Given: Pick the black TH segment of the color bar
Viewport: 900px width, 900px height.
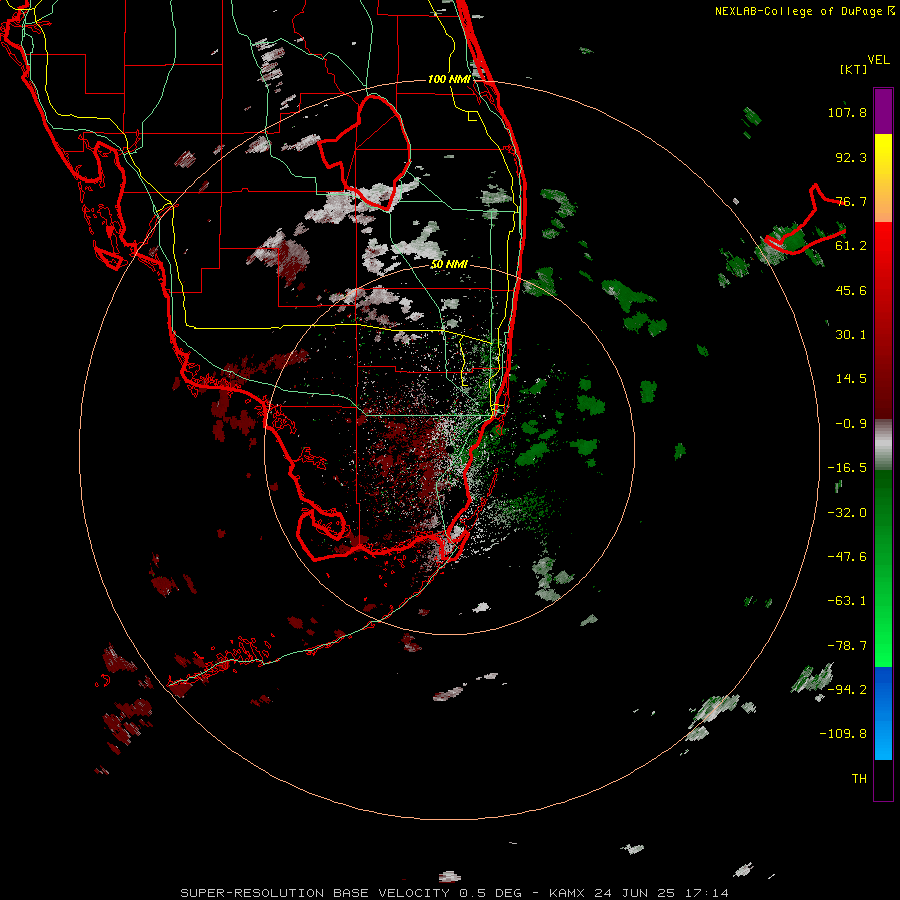Looking at the screenshot, I should pos(883,780).
